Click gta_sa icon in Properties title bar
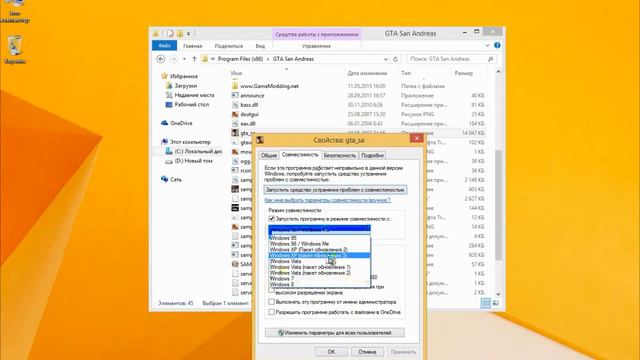 pos(260,140)
